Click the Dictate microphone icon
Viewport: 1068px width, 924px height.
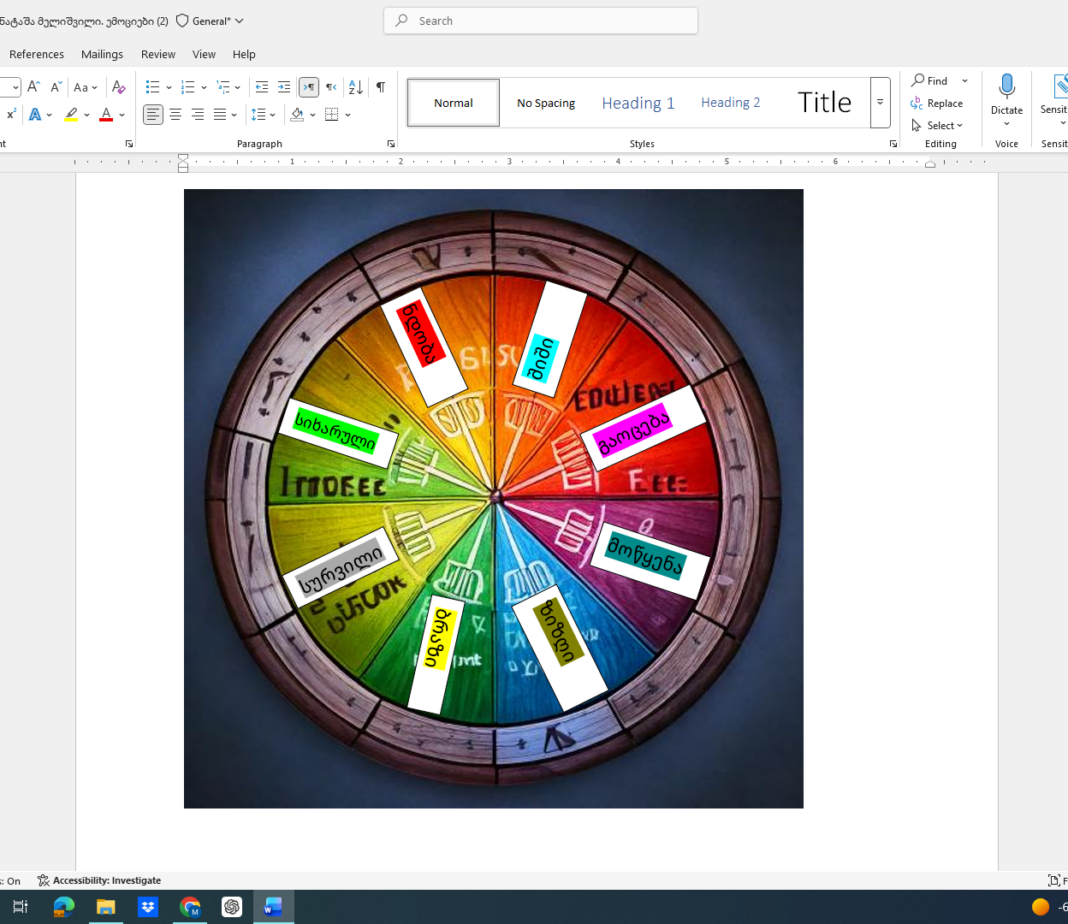pos(1006,88)
